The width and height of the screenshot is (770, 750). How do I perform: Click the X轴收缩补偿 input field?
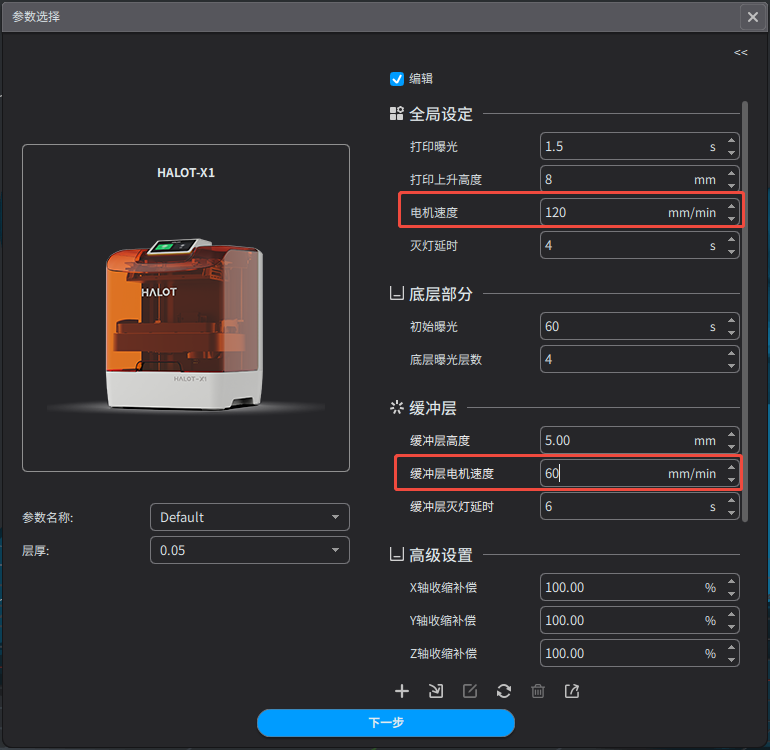639,587
